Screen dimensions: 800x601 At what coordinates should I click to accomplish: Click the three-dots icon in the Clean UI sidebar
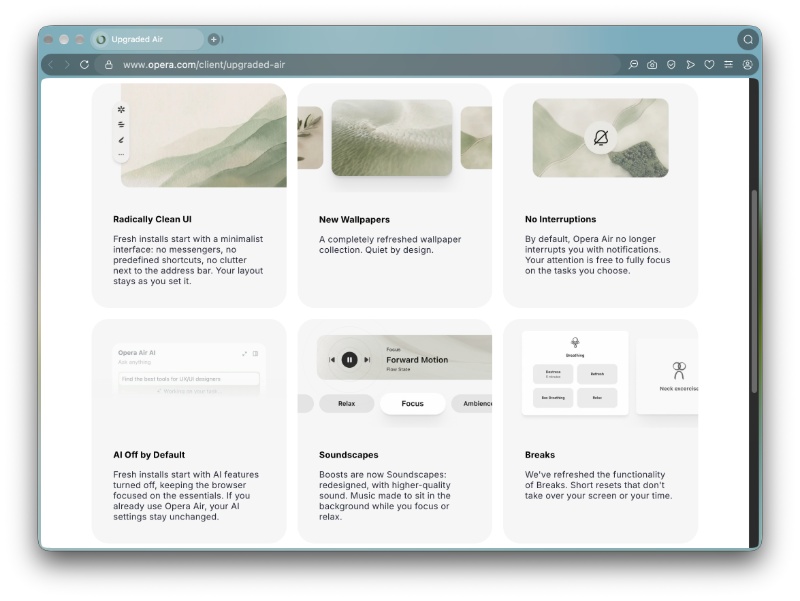(121, 154)
